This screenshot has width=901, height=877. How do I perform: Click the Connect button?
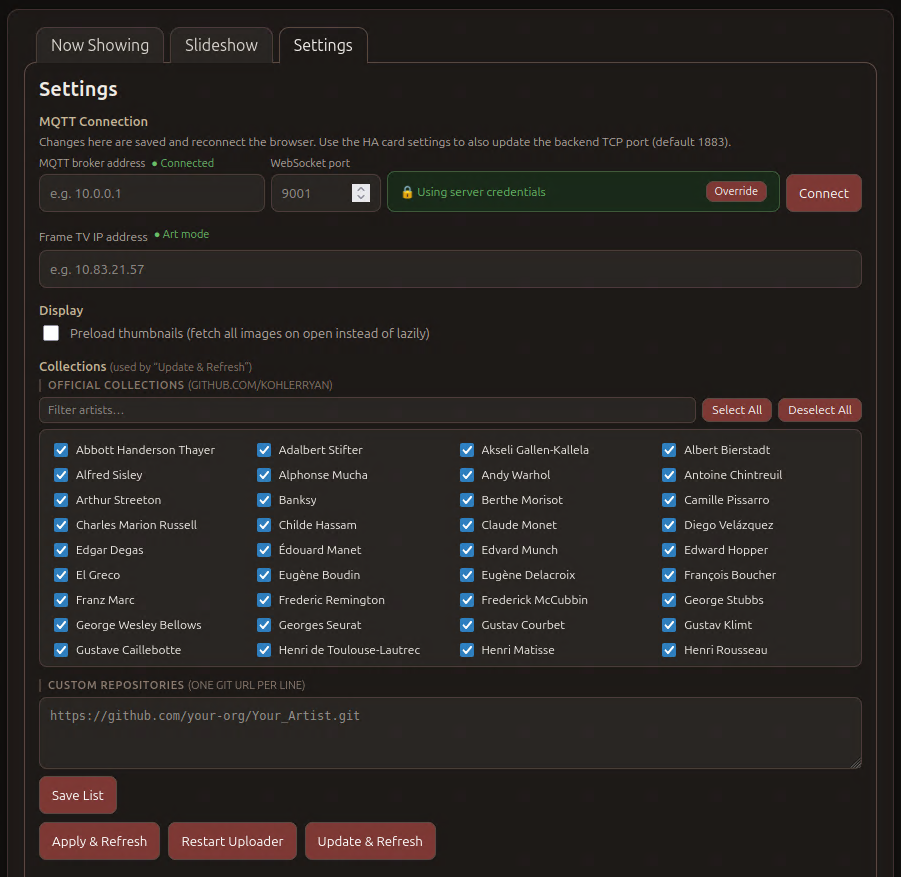(823, 193)
